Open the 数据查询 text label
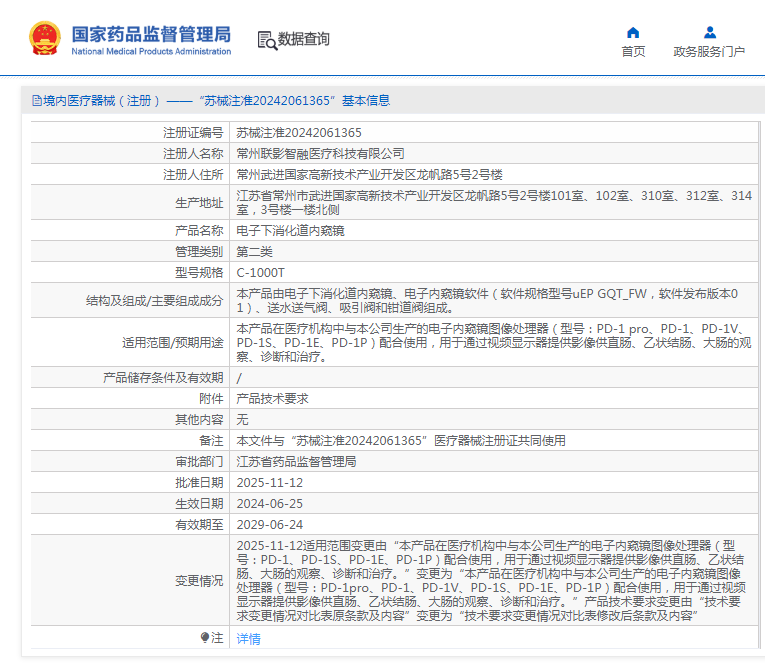 (x=304, y=40)
